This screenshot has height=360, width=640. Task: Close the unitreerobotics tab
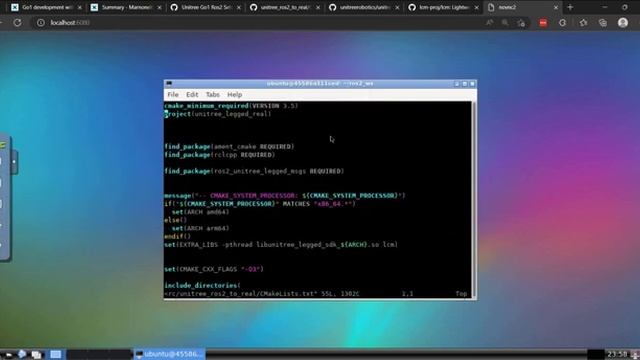click(x=397, y=7)
